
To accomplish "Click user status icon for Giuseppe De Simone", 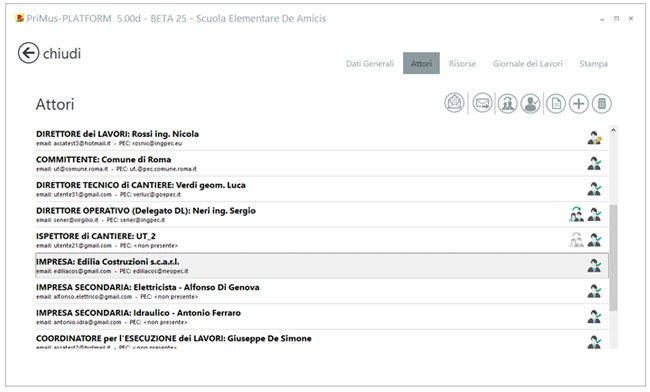I will coord(594,342).
